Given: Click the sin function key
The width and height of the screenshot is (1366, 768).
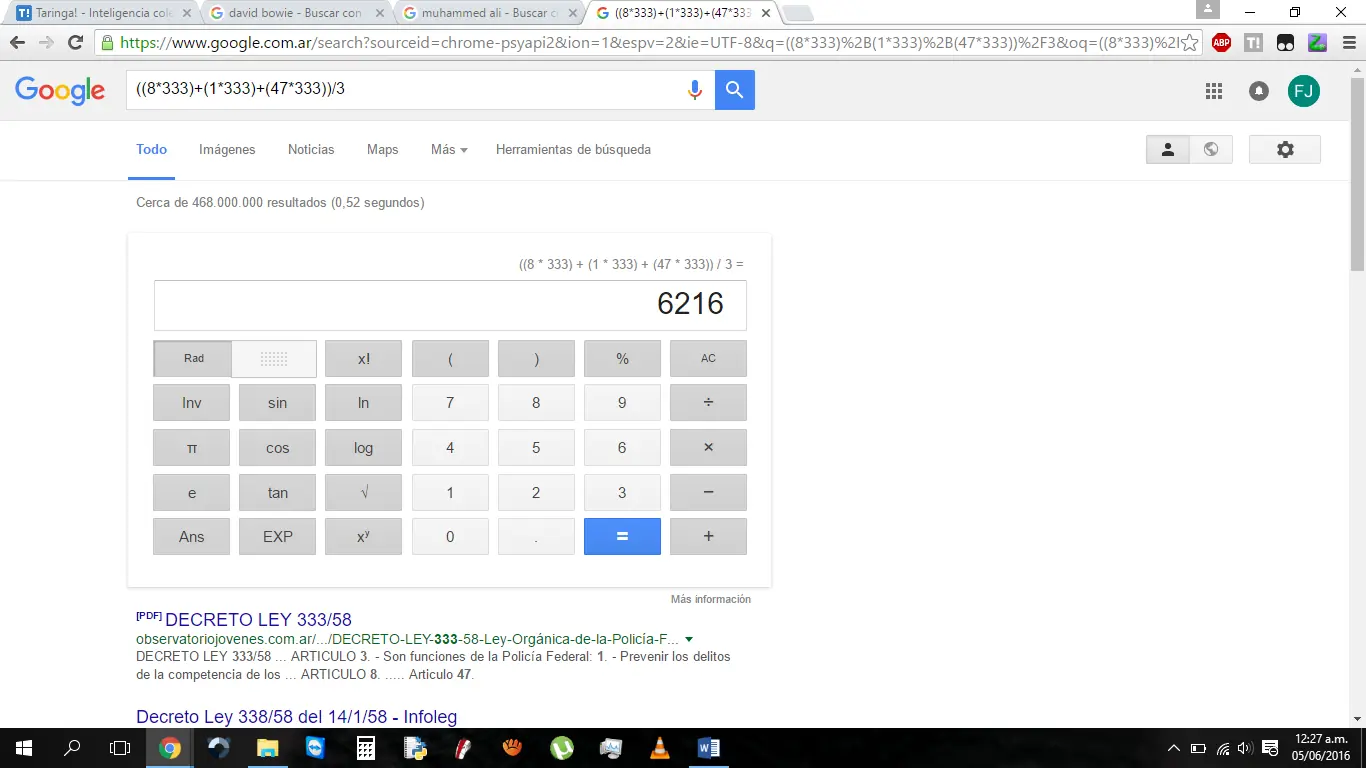Looking at the screenshot, I should (x=277, y=403).
